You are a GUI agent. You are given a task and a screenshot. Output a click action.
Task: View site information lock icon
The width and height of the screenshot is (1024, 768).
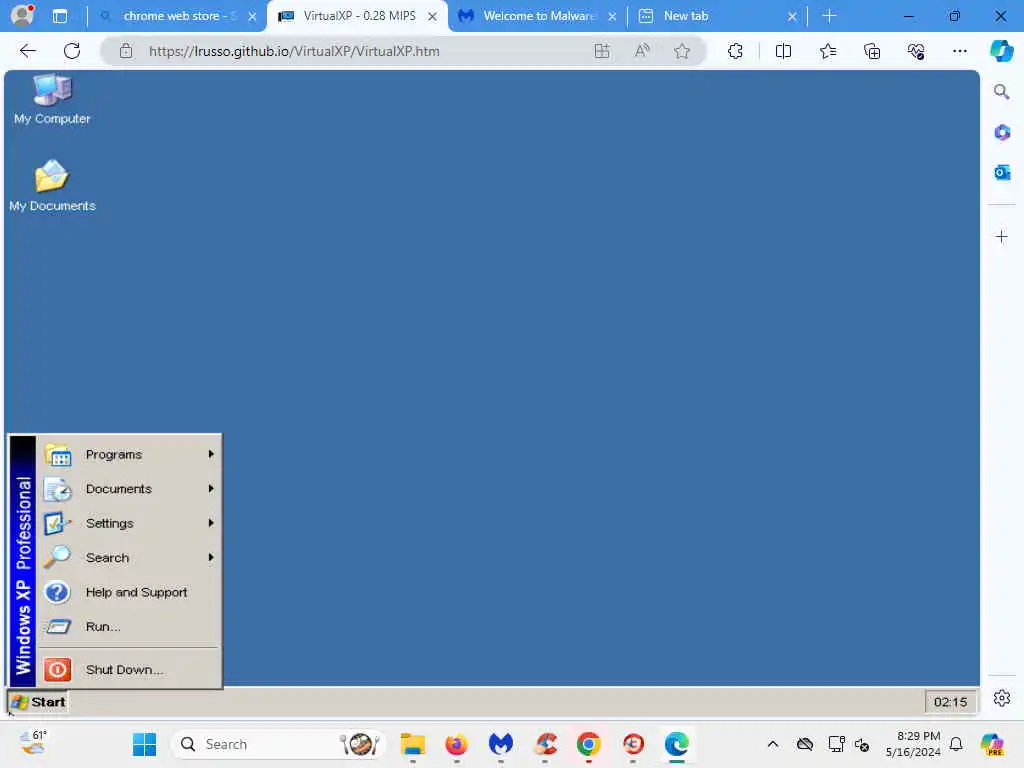click(x=126, y=51)
